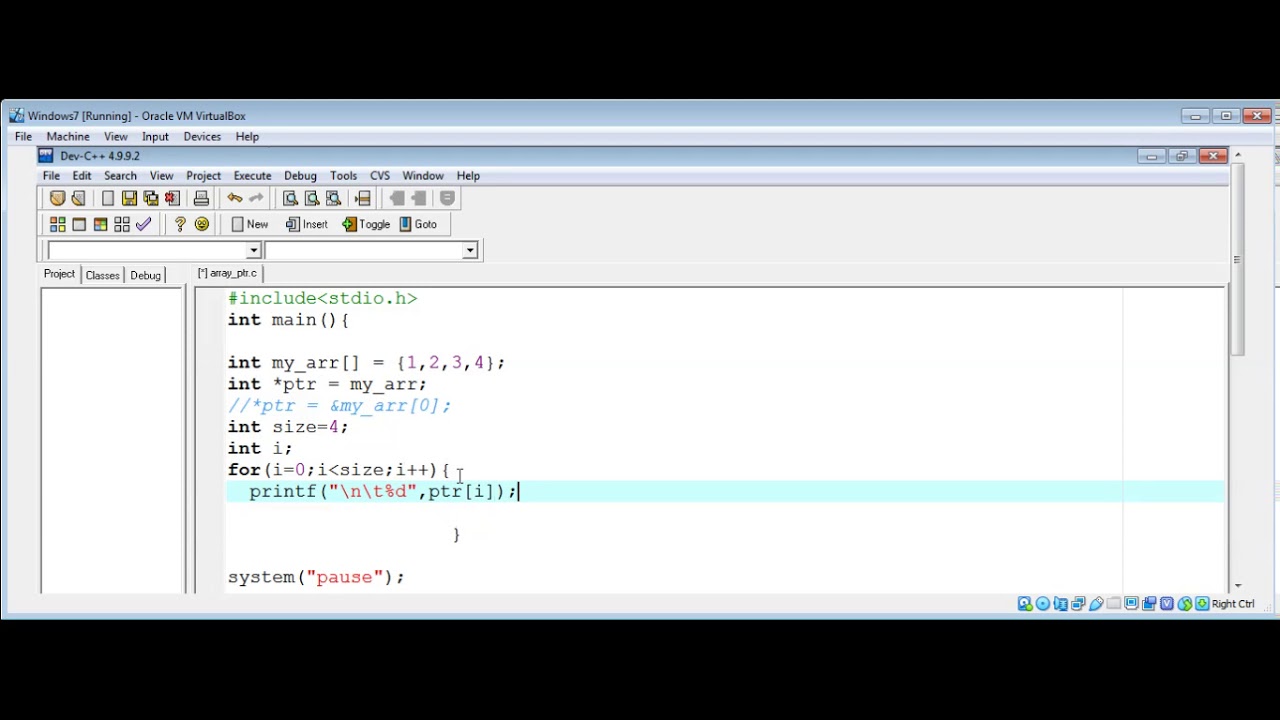Screen dimensions: 1280x720
Task: Click the Undo arrow icon
Action: tap(234, 198)
